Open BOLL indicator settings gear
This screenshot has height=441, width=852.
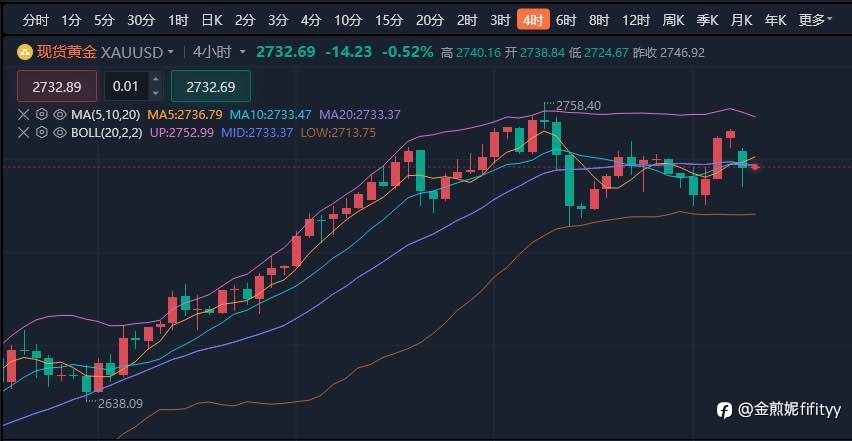tap(42, 133)
